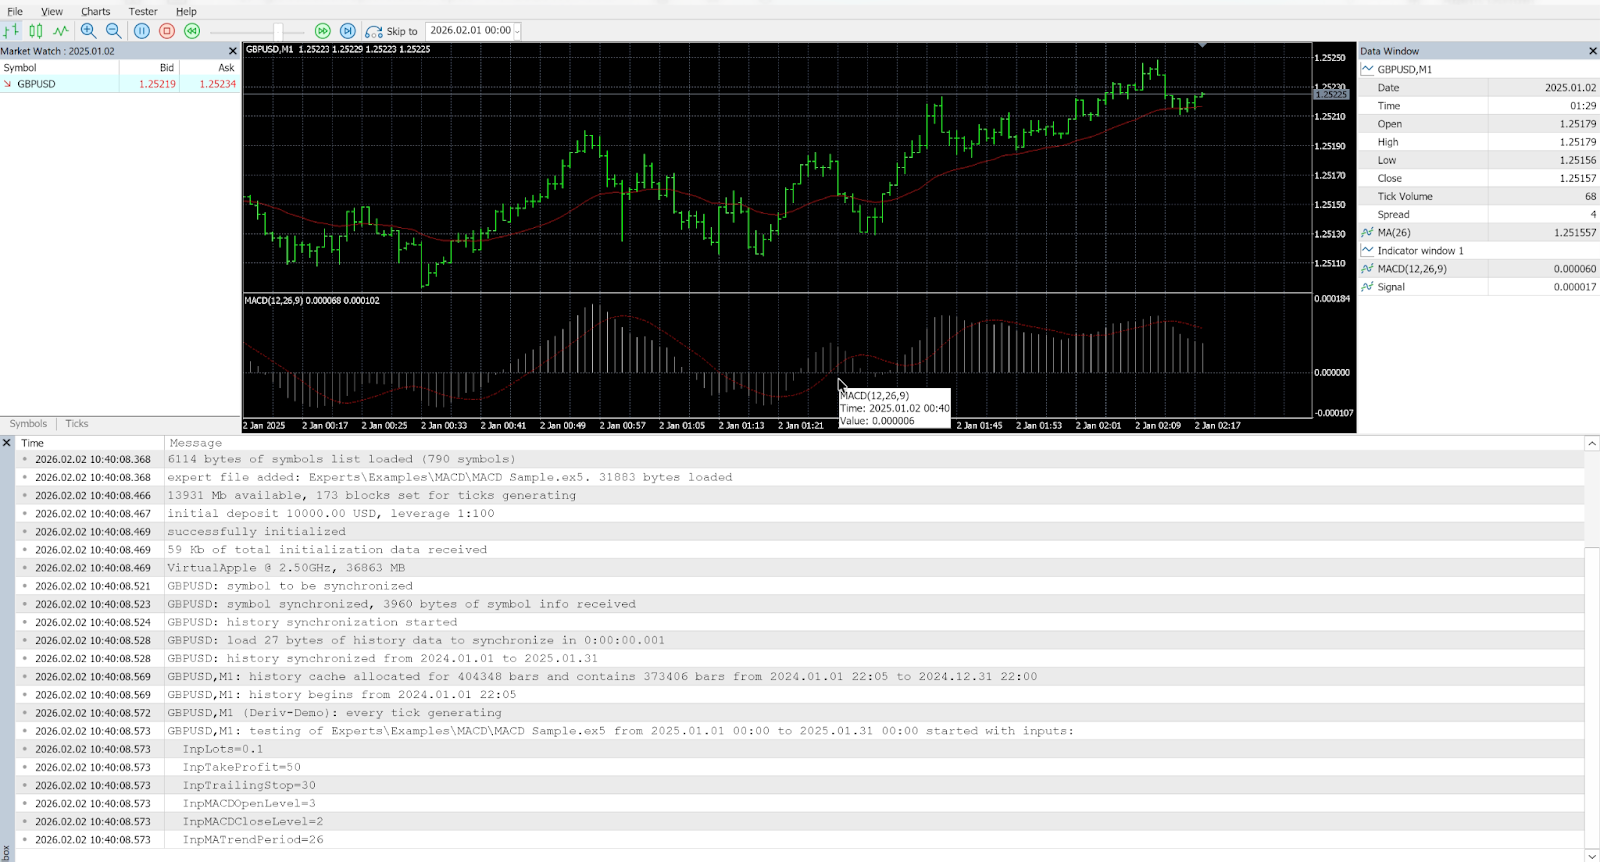Open the Skip to date dropdown
Image resolution: width=1600 pixels, height=862 pixels.
pos(517,31)
